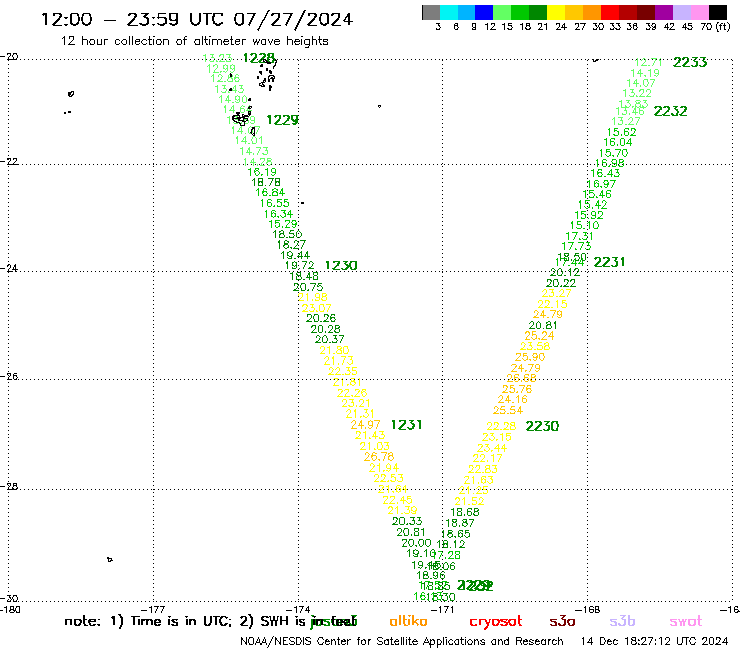Select the 's3b' satellite legend label
Screen dimensions: 740x650
coord(622,621)
